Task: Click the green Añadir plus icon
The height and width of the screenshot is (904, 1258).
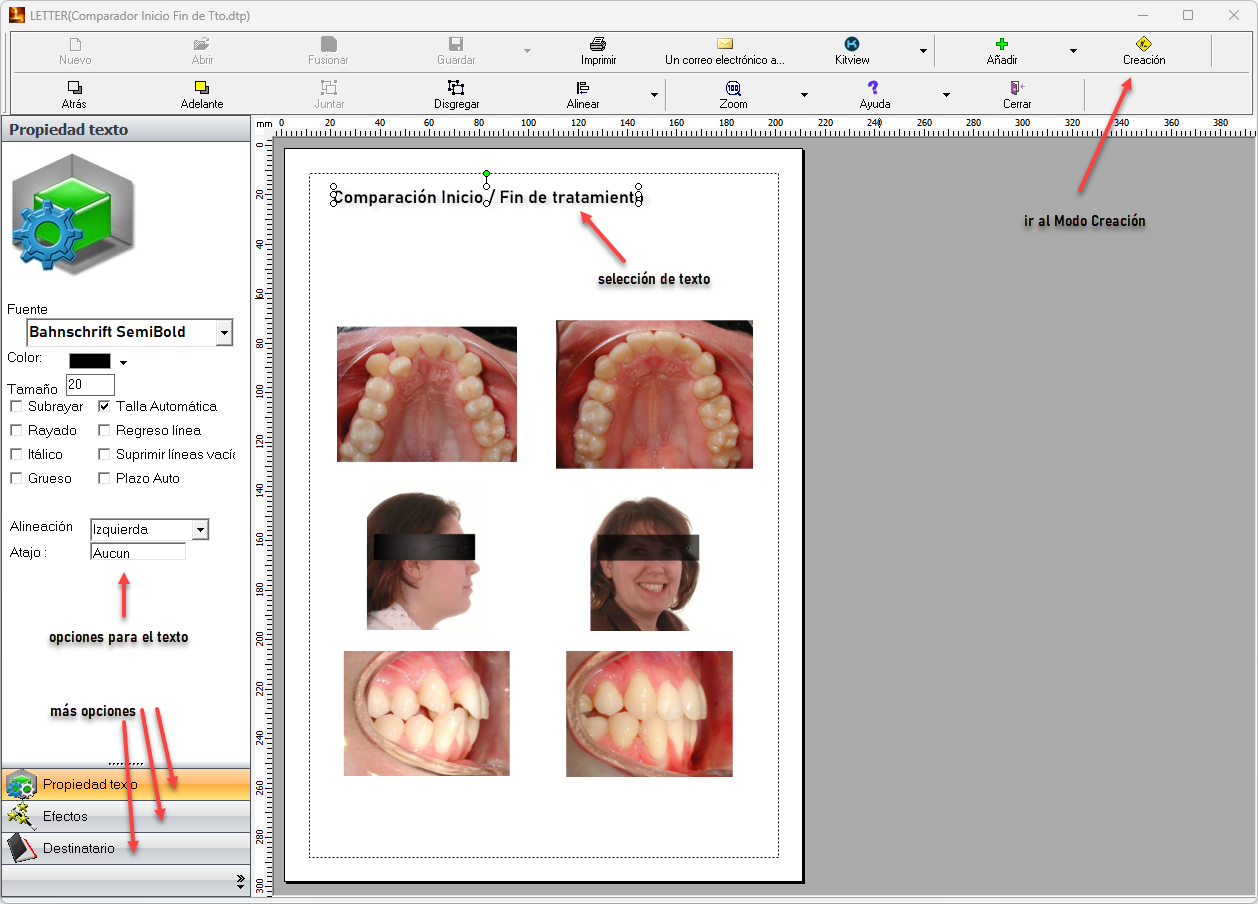Action: [x=1001, y=45]
